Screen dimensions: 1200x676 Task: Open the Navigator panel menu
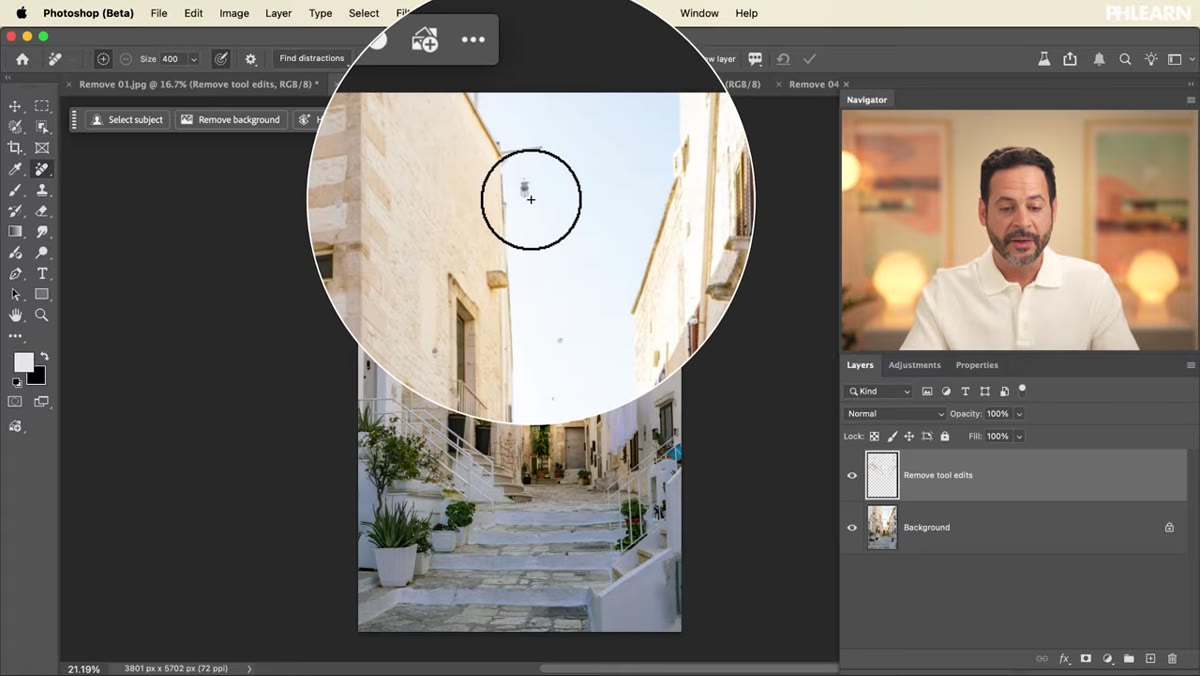tap(1190, 100)
